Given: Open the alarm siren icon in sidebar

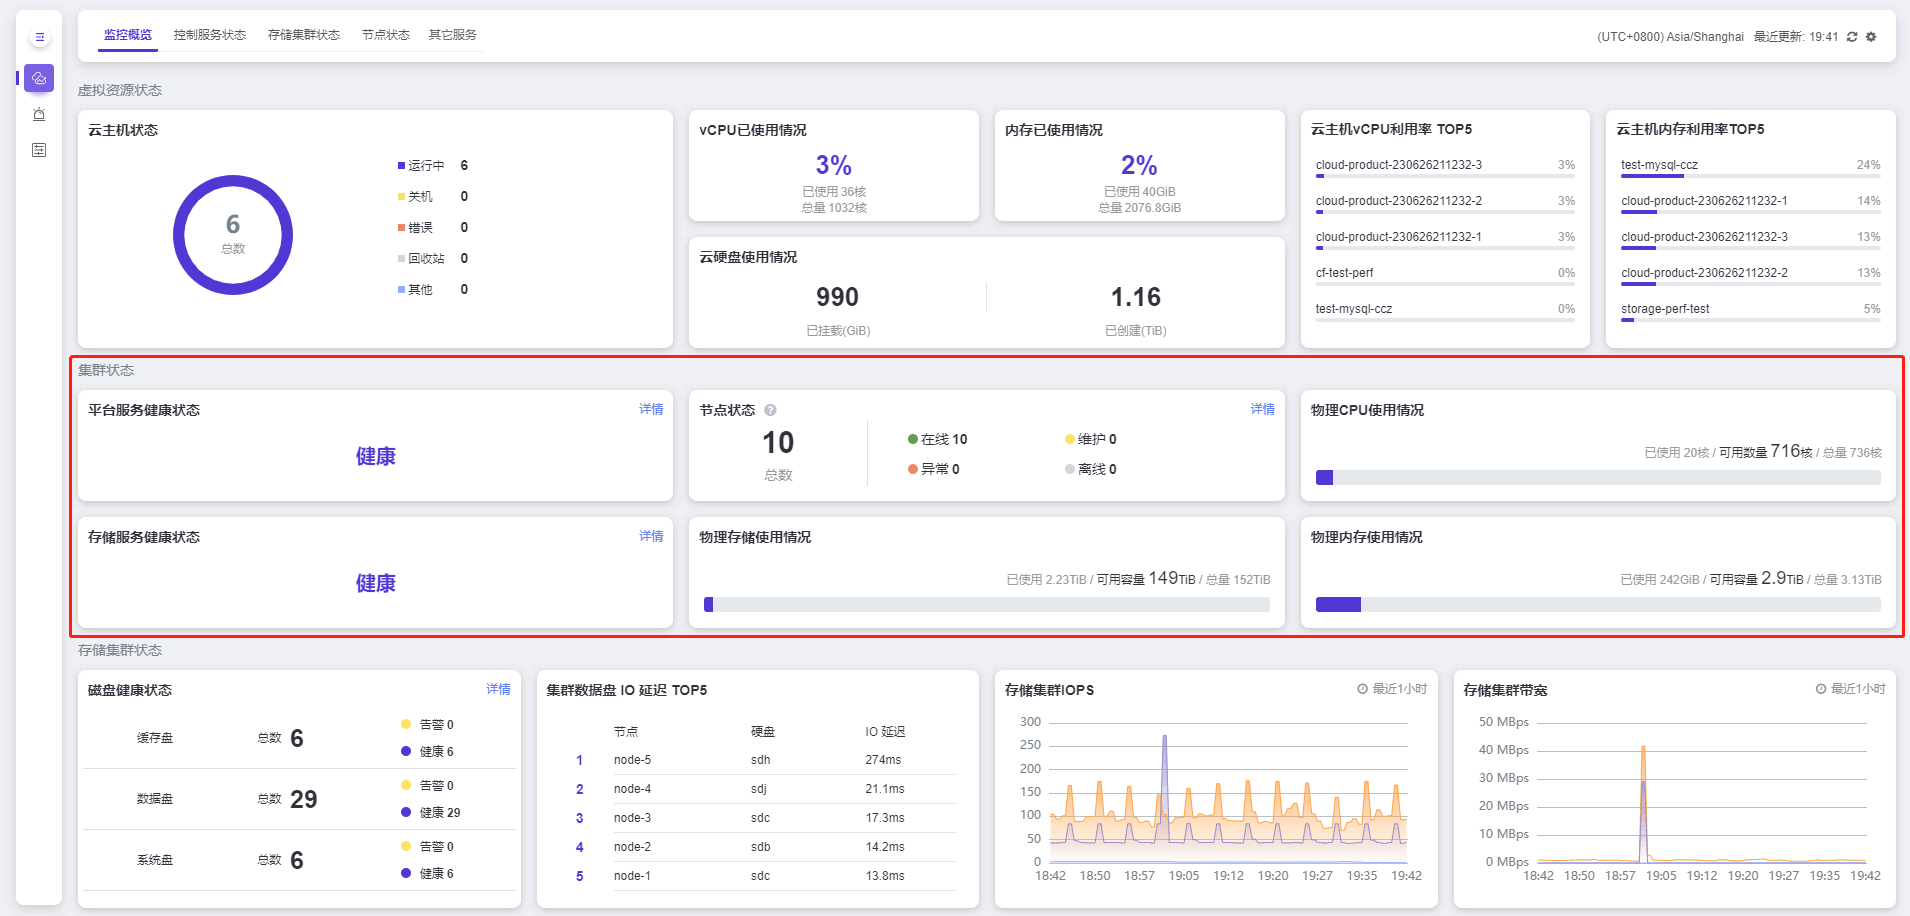Looking at the screenshot, I should (39, 114).
